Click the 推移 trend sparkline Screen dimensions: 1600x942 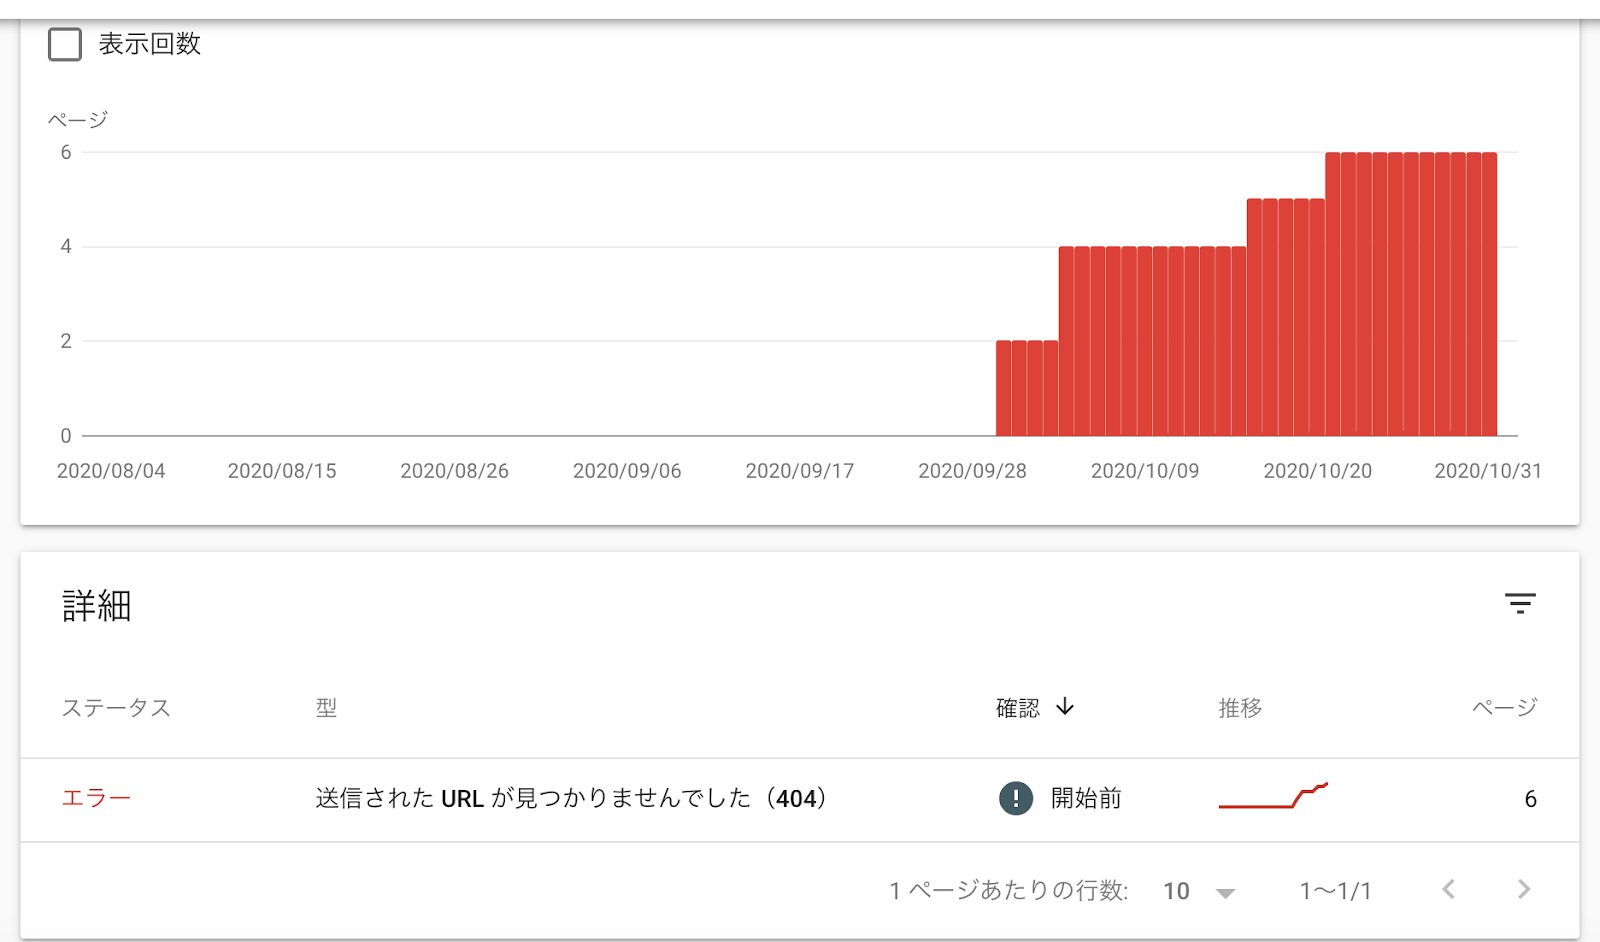[x=1273, y=796]
